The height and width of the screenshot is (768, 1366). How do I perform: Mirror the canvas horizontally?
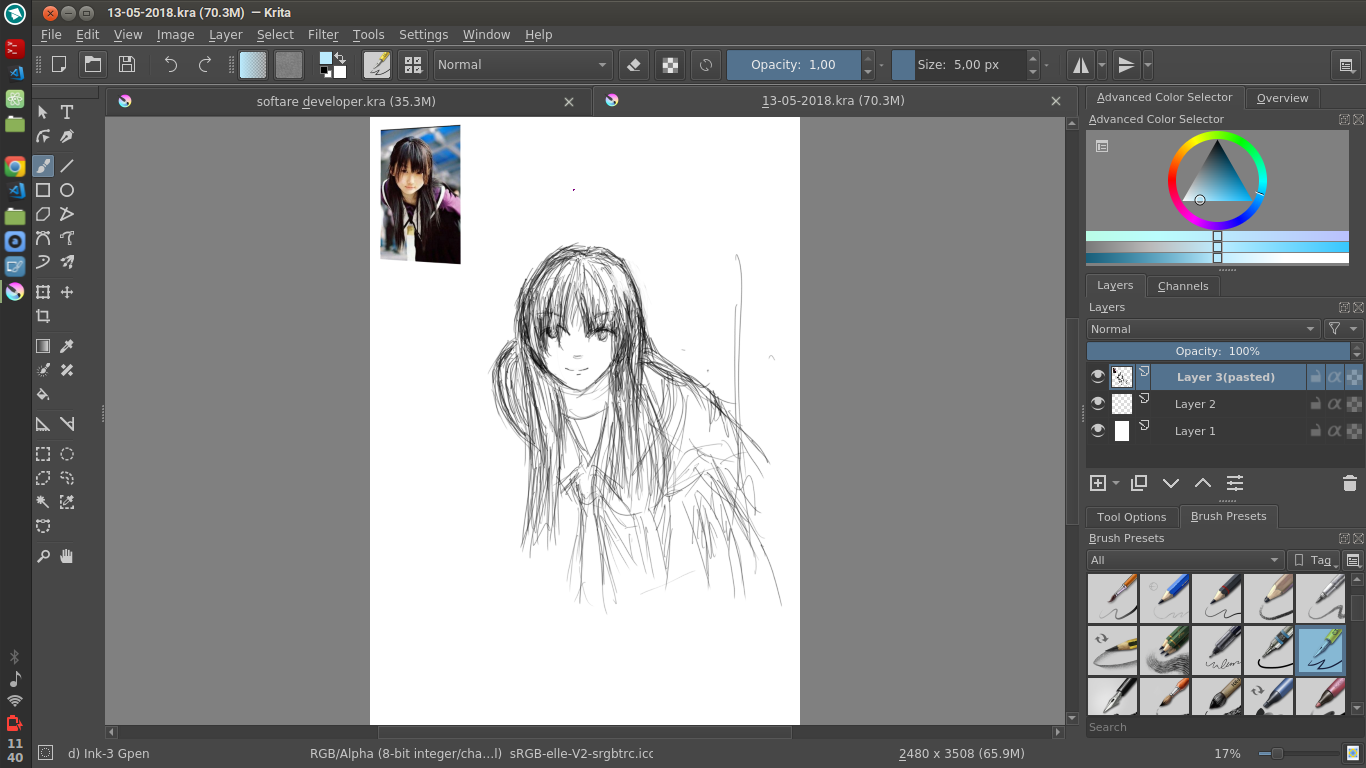click(x=1080, y=64)
